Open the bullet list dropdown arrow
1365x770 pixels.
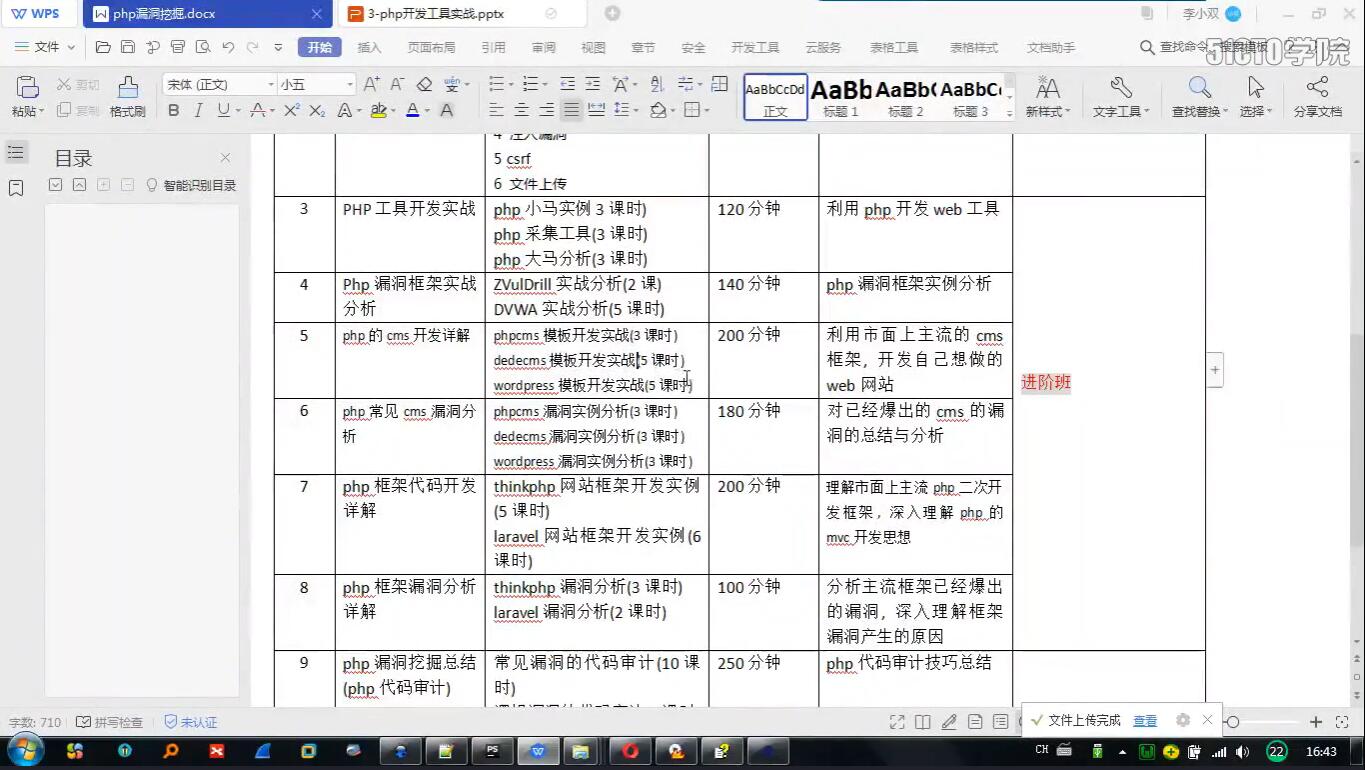coord(512,85)
